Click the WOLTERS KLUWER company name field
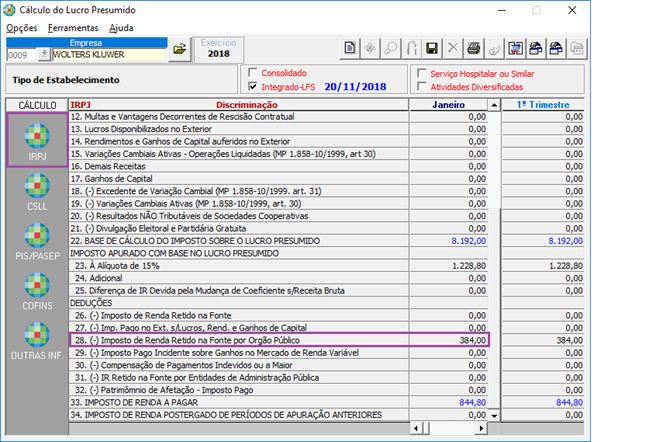 tap(109, 55)
